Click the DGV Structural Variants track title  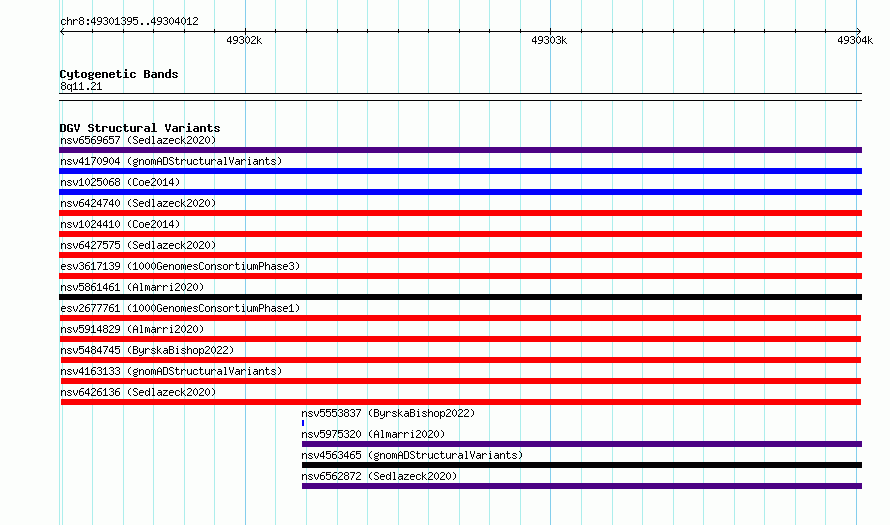pos(140,128)
